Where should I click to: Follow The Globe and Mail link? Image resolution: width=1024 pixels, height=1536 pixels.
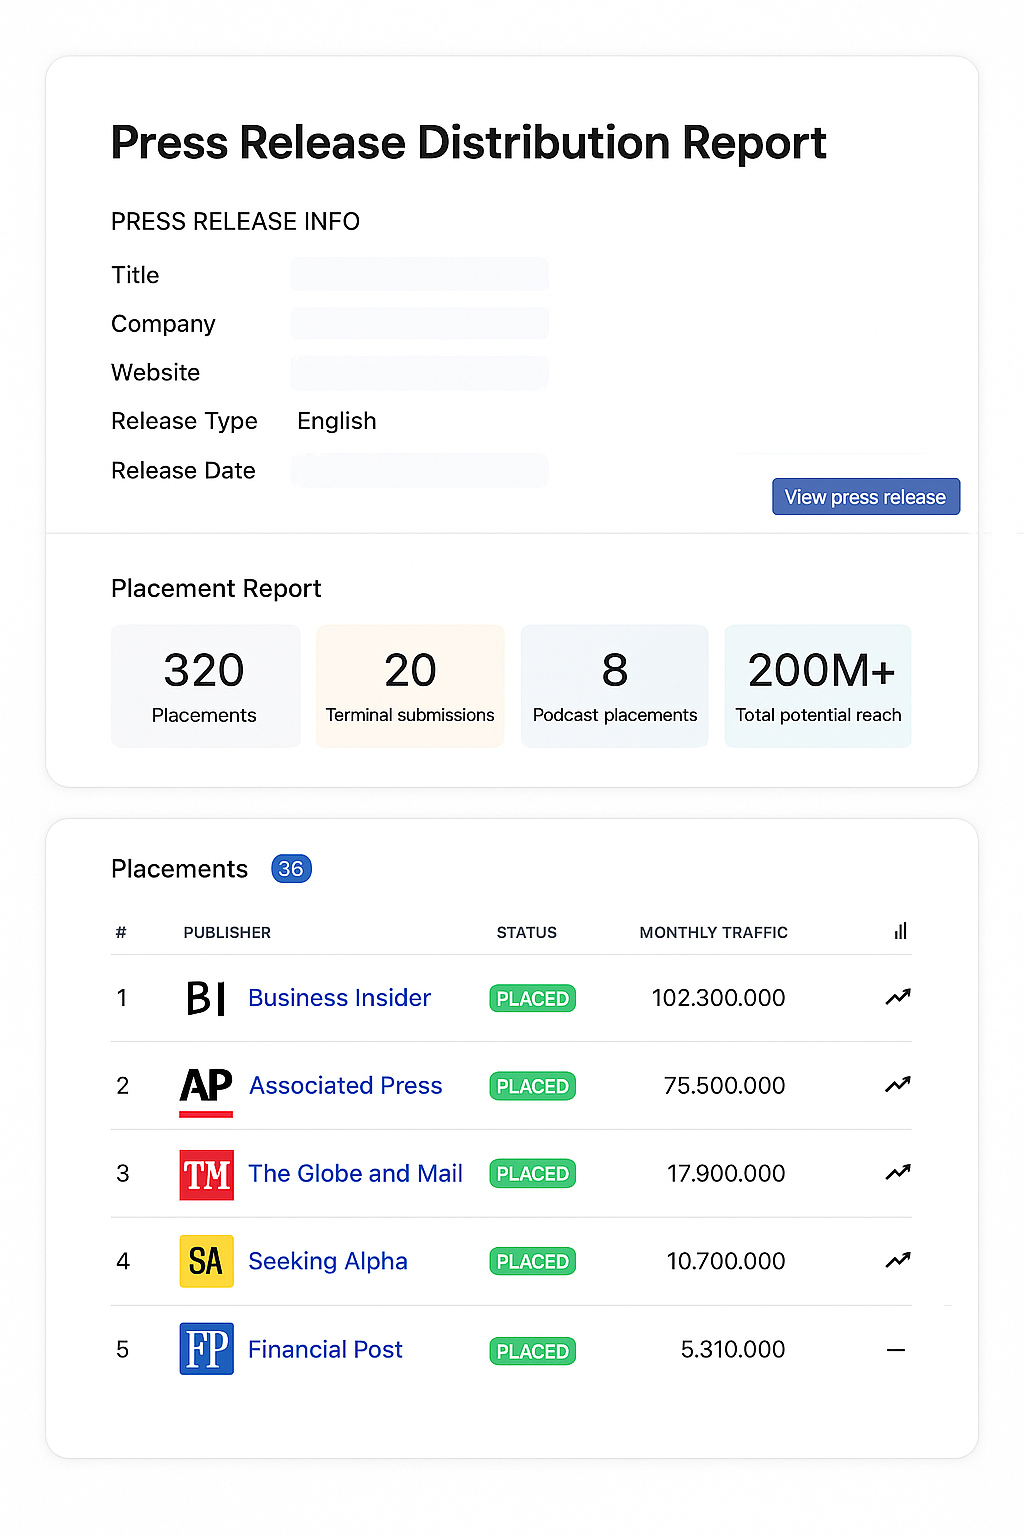(355, 1174)
